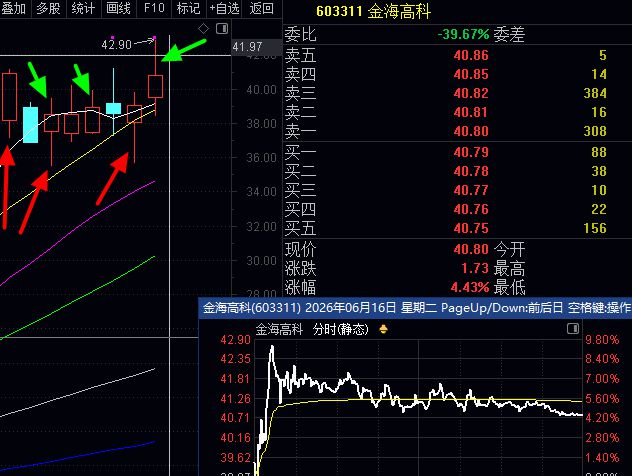Viewport: 632px width, 476px height.
Task: Click the 金海高科 label in intraday chart
Action: (279, 329)
